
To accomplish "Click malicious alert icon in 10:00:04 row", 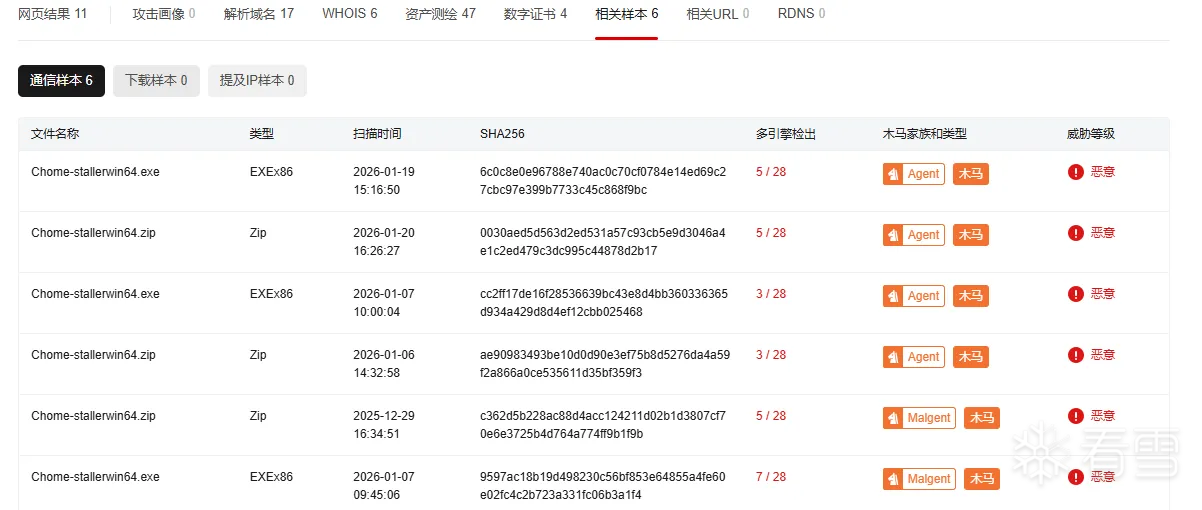I will tap(1076, 294).
